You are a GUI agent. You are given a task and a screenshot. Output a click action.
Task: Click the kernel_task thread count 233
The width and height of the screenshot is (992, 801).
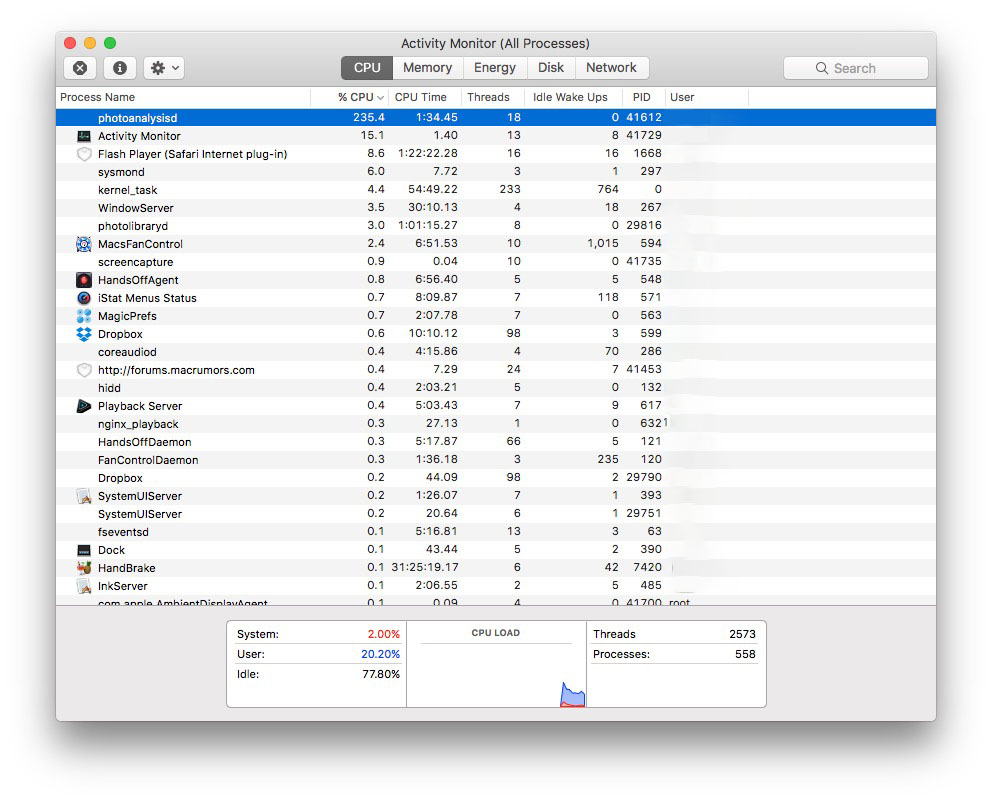click(510, 190)
